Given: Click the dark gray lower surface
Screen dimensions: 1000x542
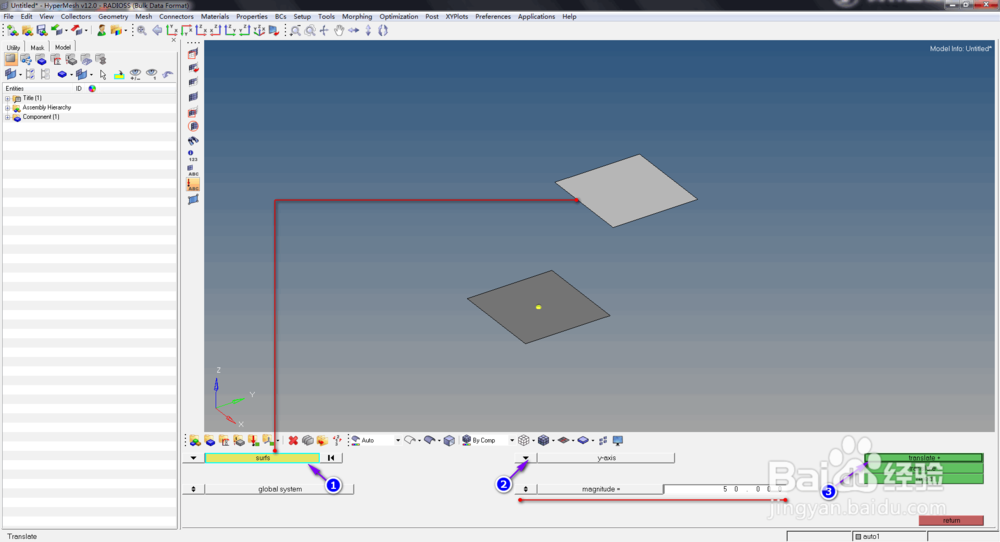Looking at the screenshot, I should 538,307.
